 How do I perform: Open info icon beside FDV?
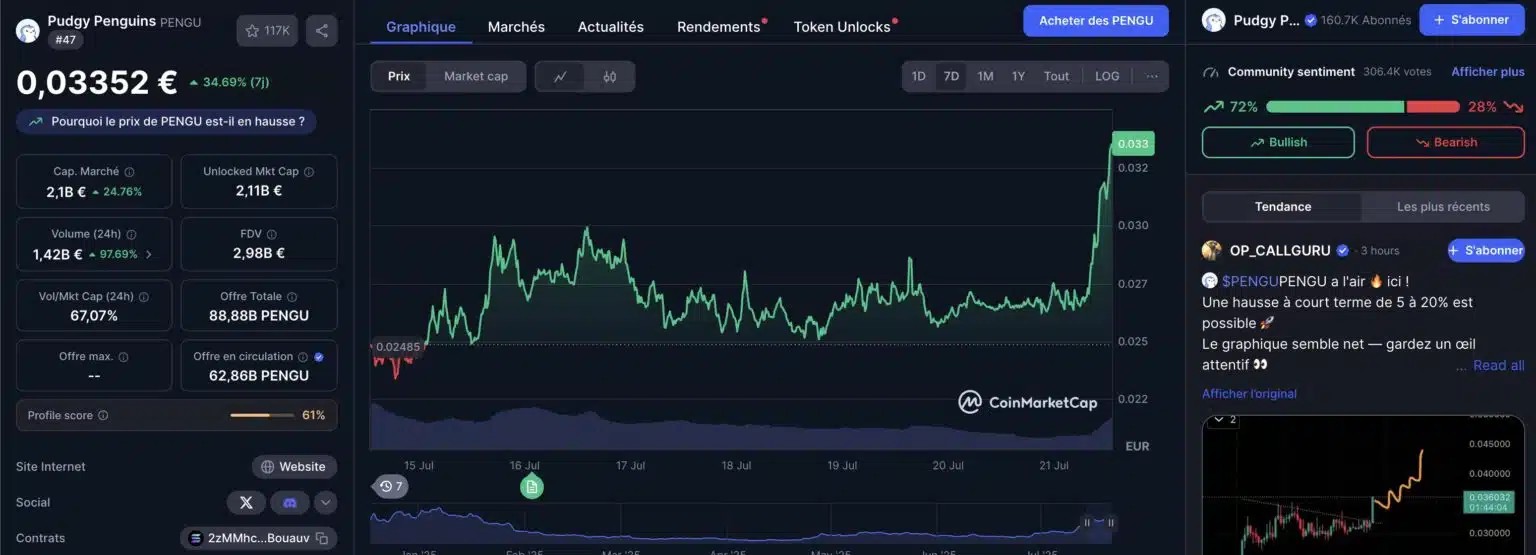(271, 234)
